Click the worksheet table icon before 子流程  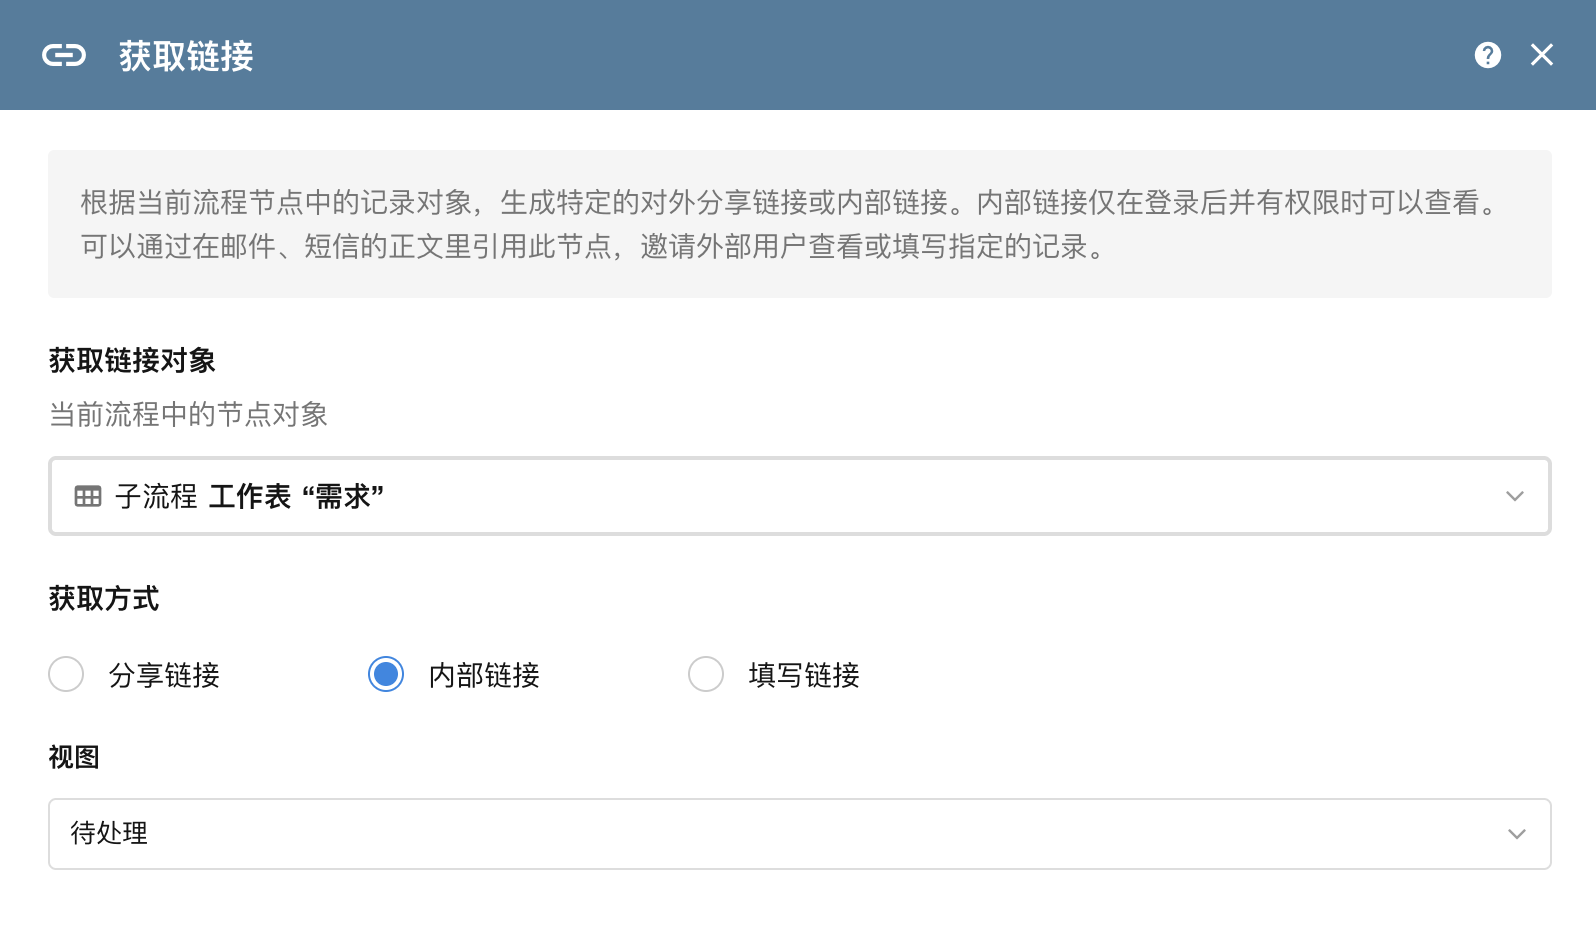tap(88, 496)
